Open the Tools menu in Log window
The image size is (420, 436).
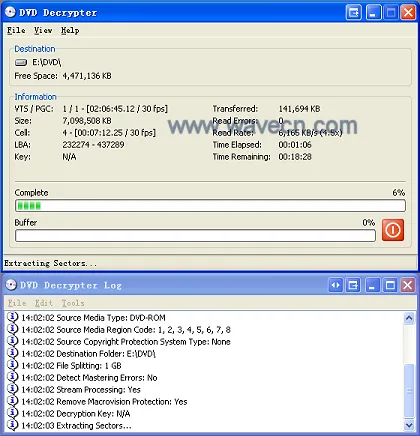pyautogui.click(x=73, y=303)
